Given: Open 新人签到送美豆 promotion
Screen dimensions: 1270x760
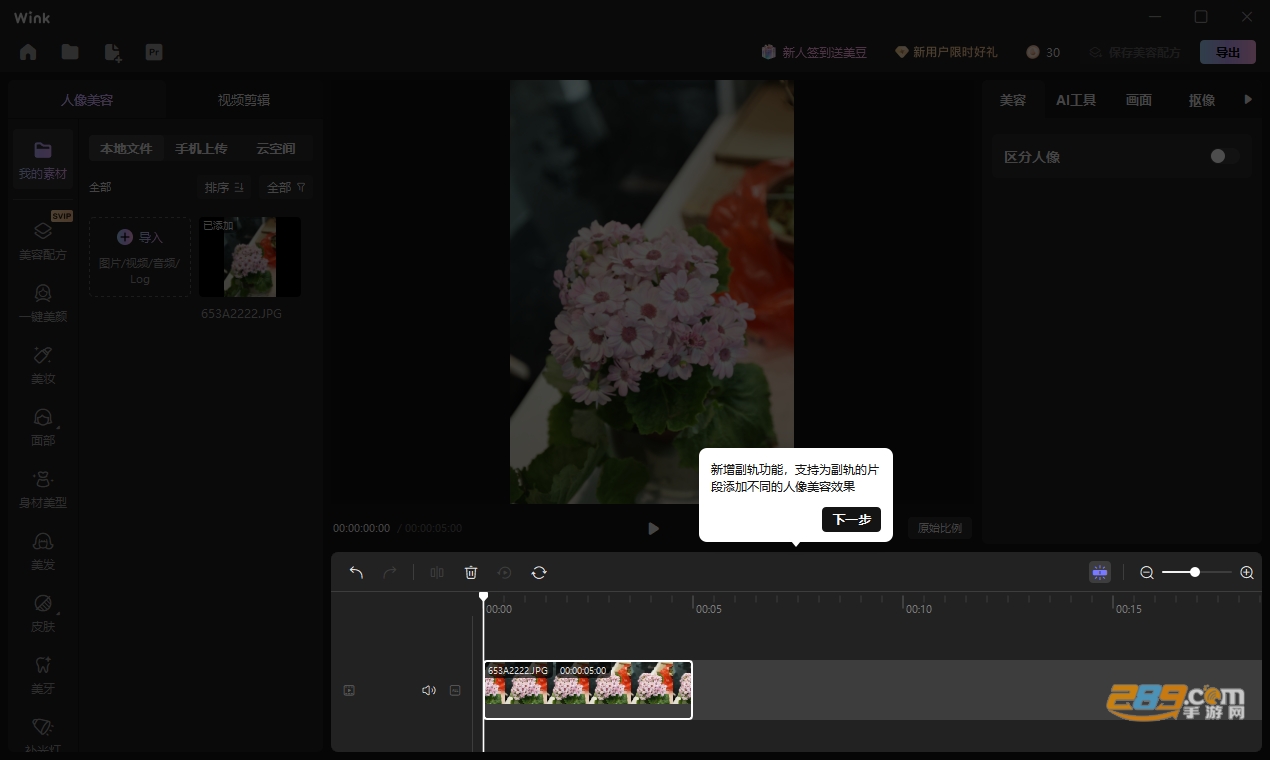Looking at the screenshot, I should tap(813, 52).
